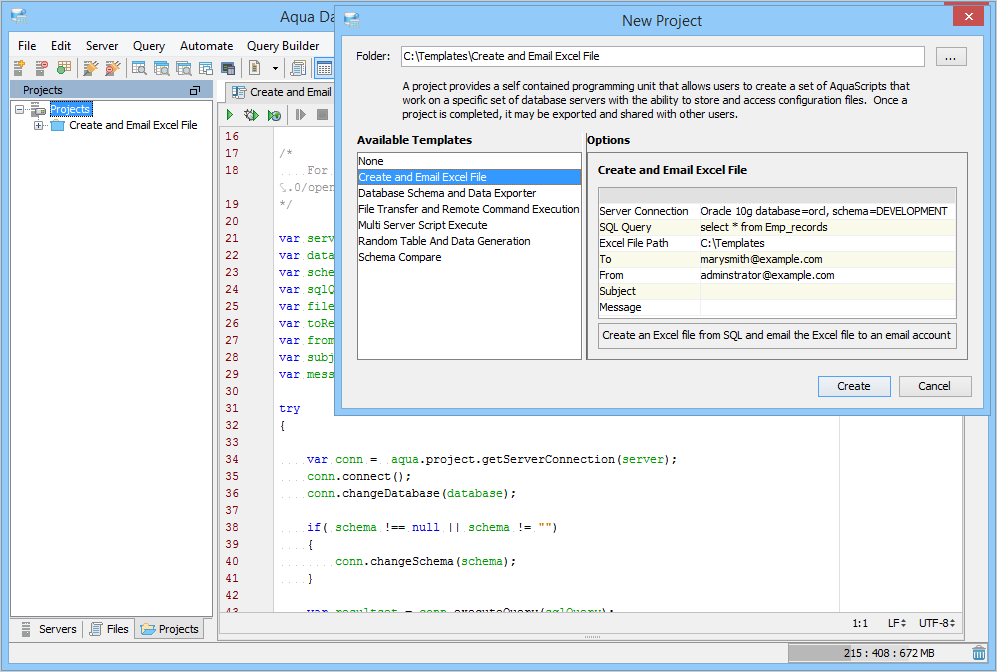Click the garbage collection trash icon
The image size is (997, 672).
(978, 653)
